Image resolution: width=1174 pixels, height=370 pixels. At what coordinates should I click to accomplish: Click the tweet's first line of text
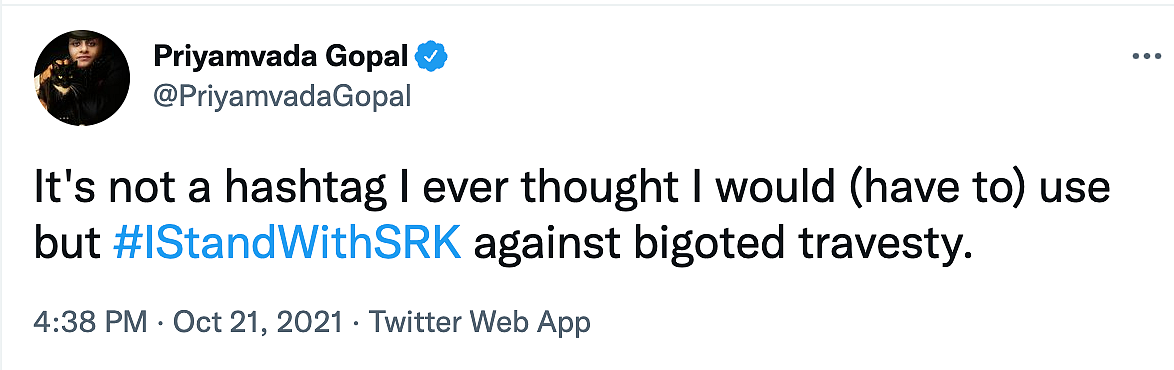[x=571, y=189]
